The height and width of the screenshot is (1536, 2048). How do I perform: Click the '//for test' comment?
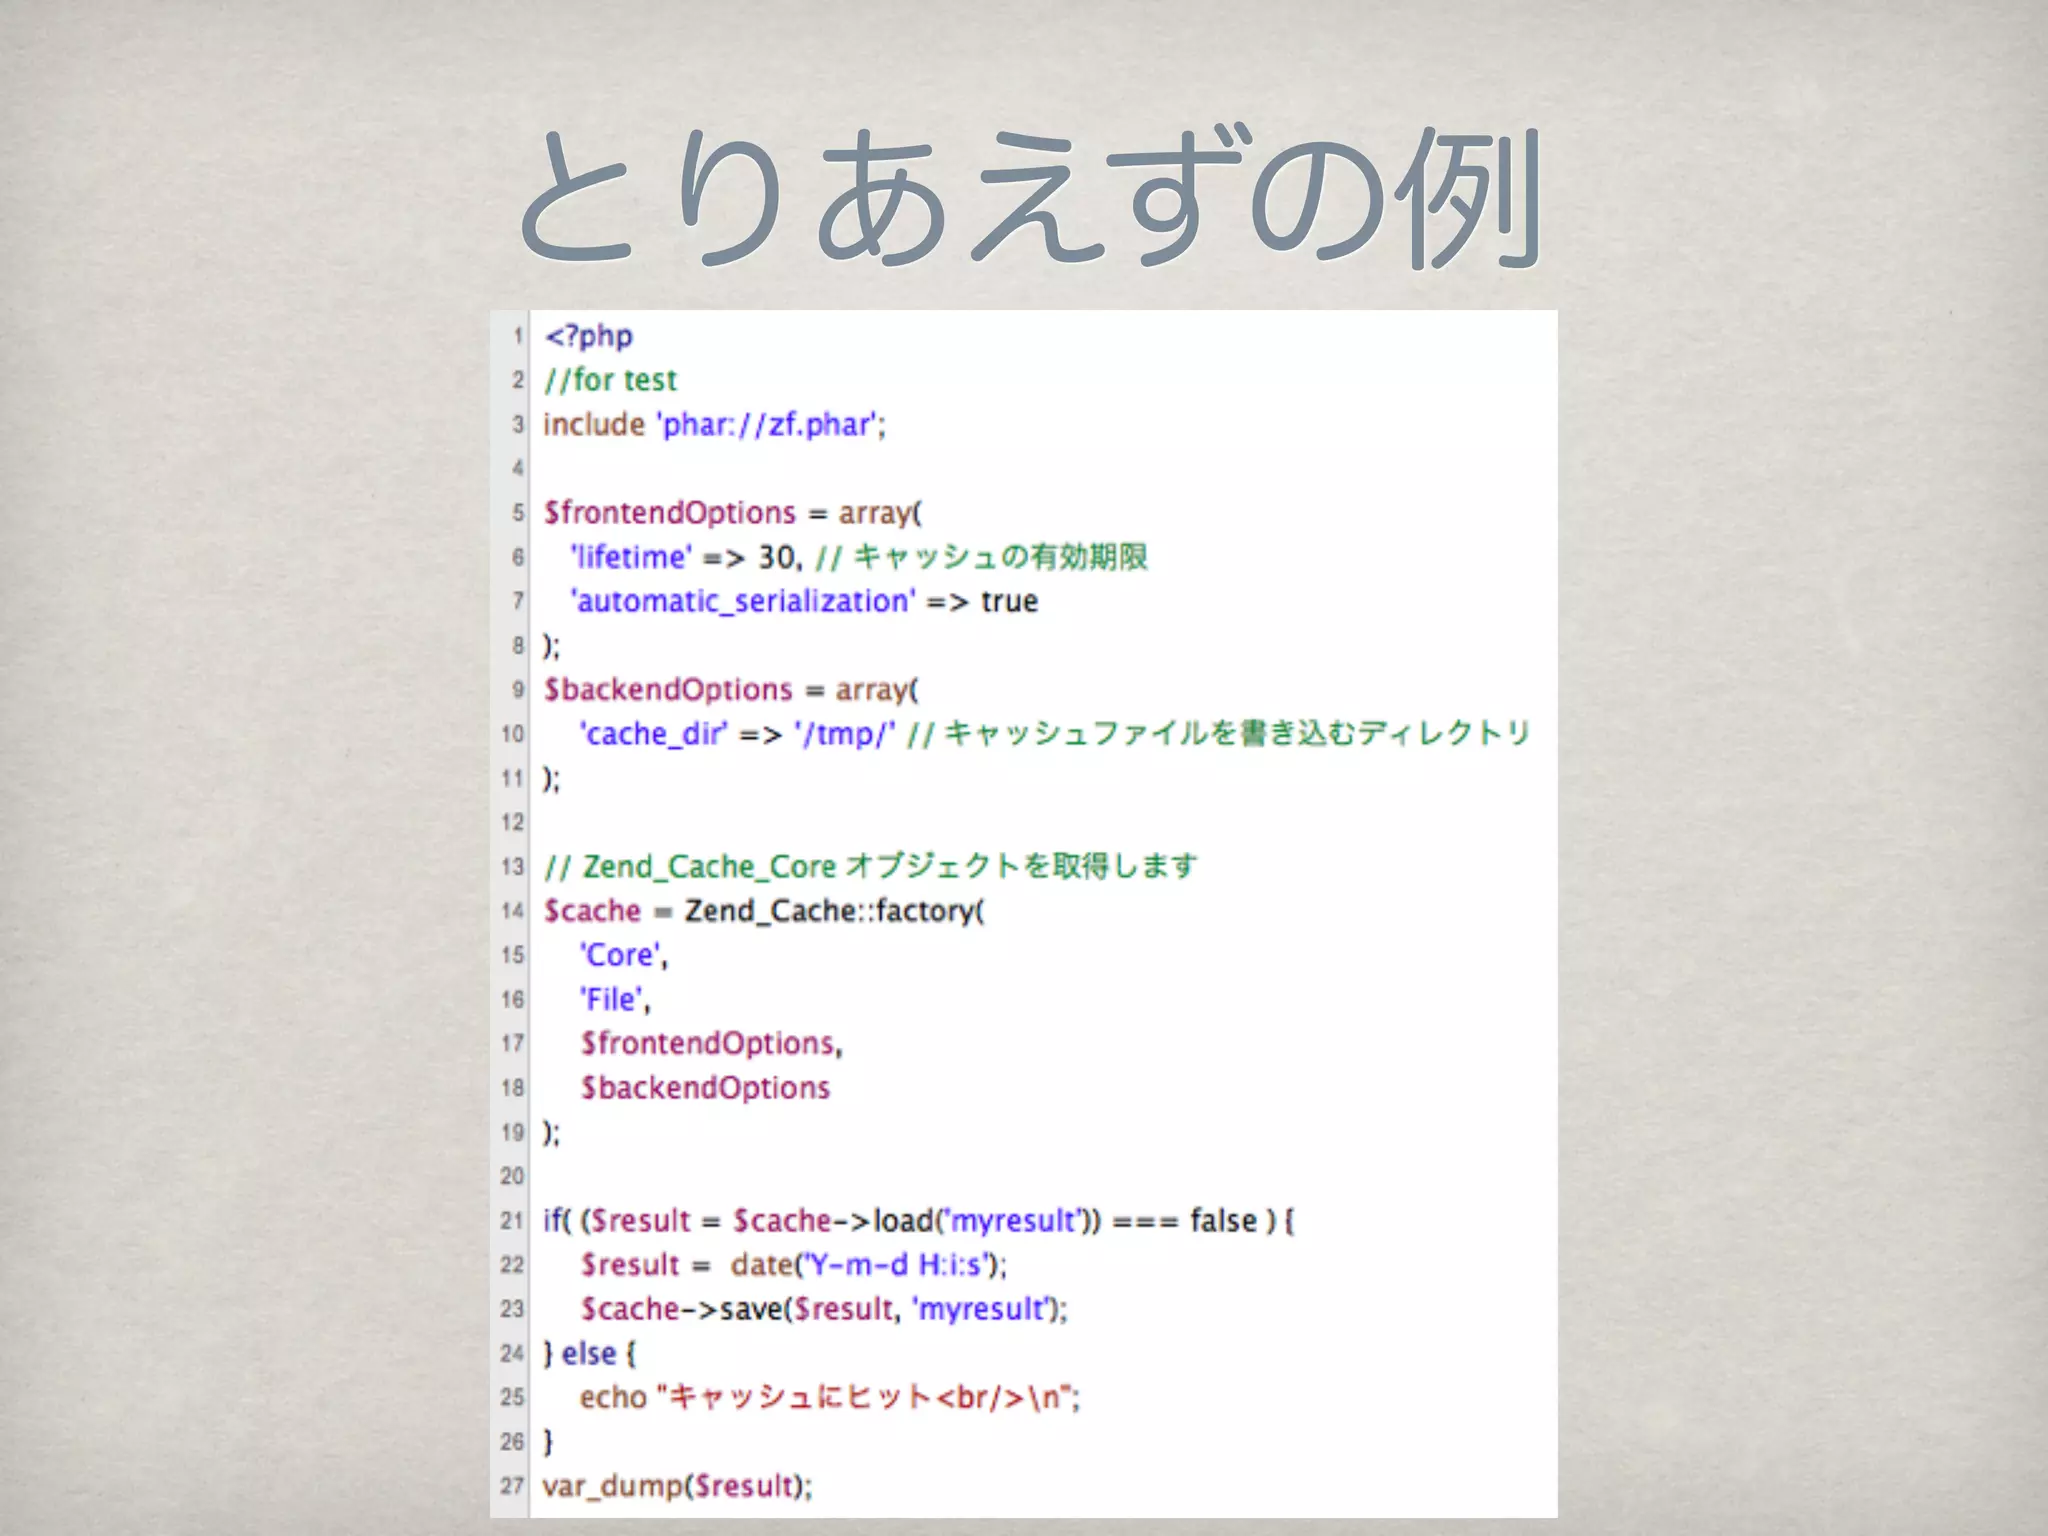click(610, 380)
